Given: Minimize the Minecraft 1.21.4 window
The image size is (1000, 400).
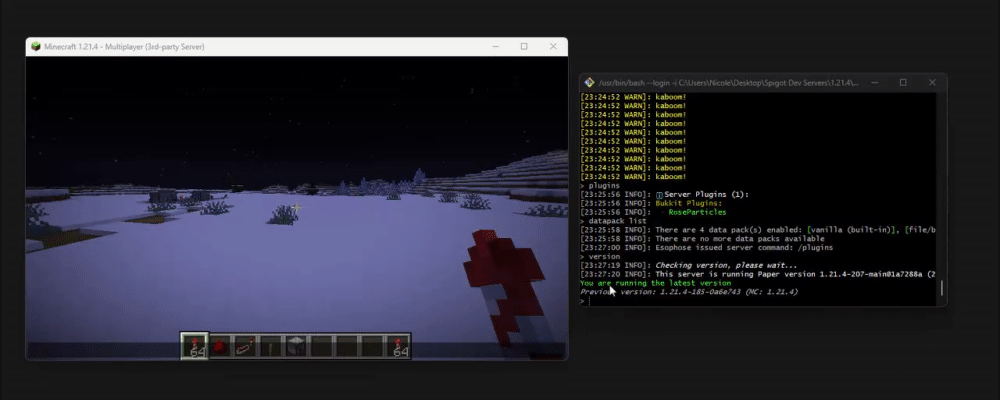Looking at the screenshot, I should tap(495, 47).
